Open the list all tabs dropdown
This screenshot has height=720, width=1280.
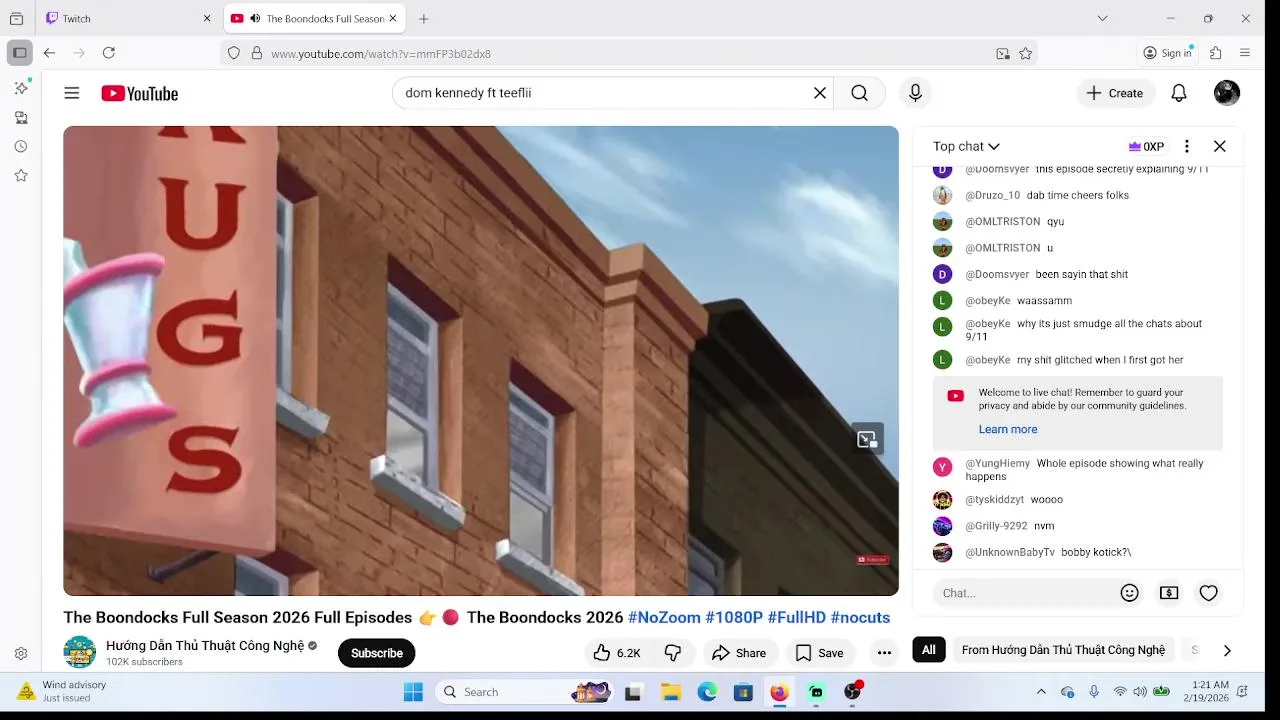(1102, 18)
